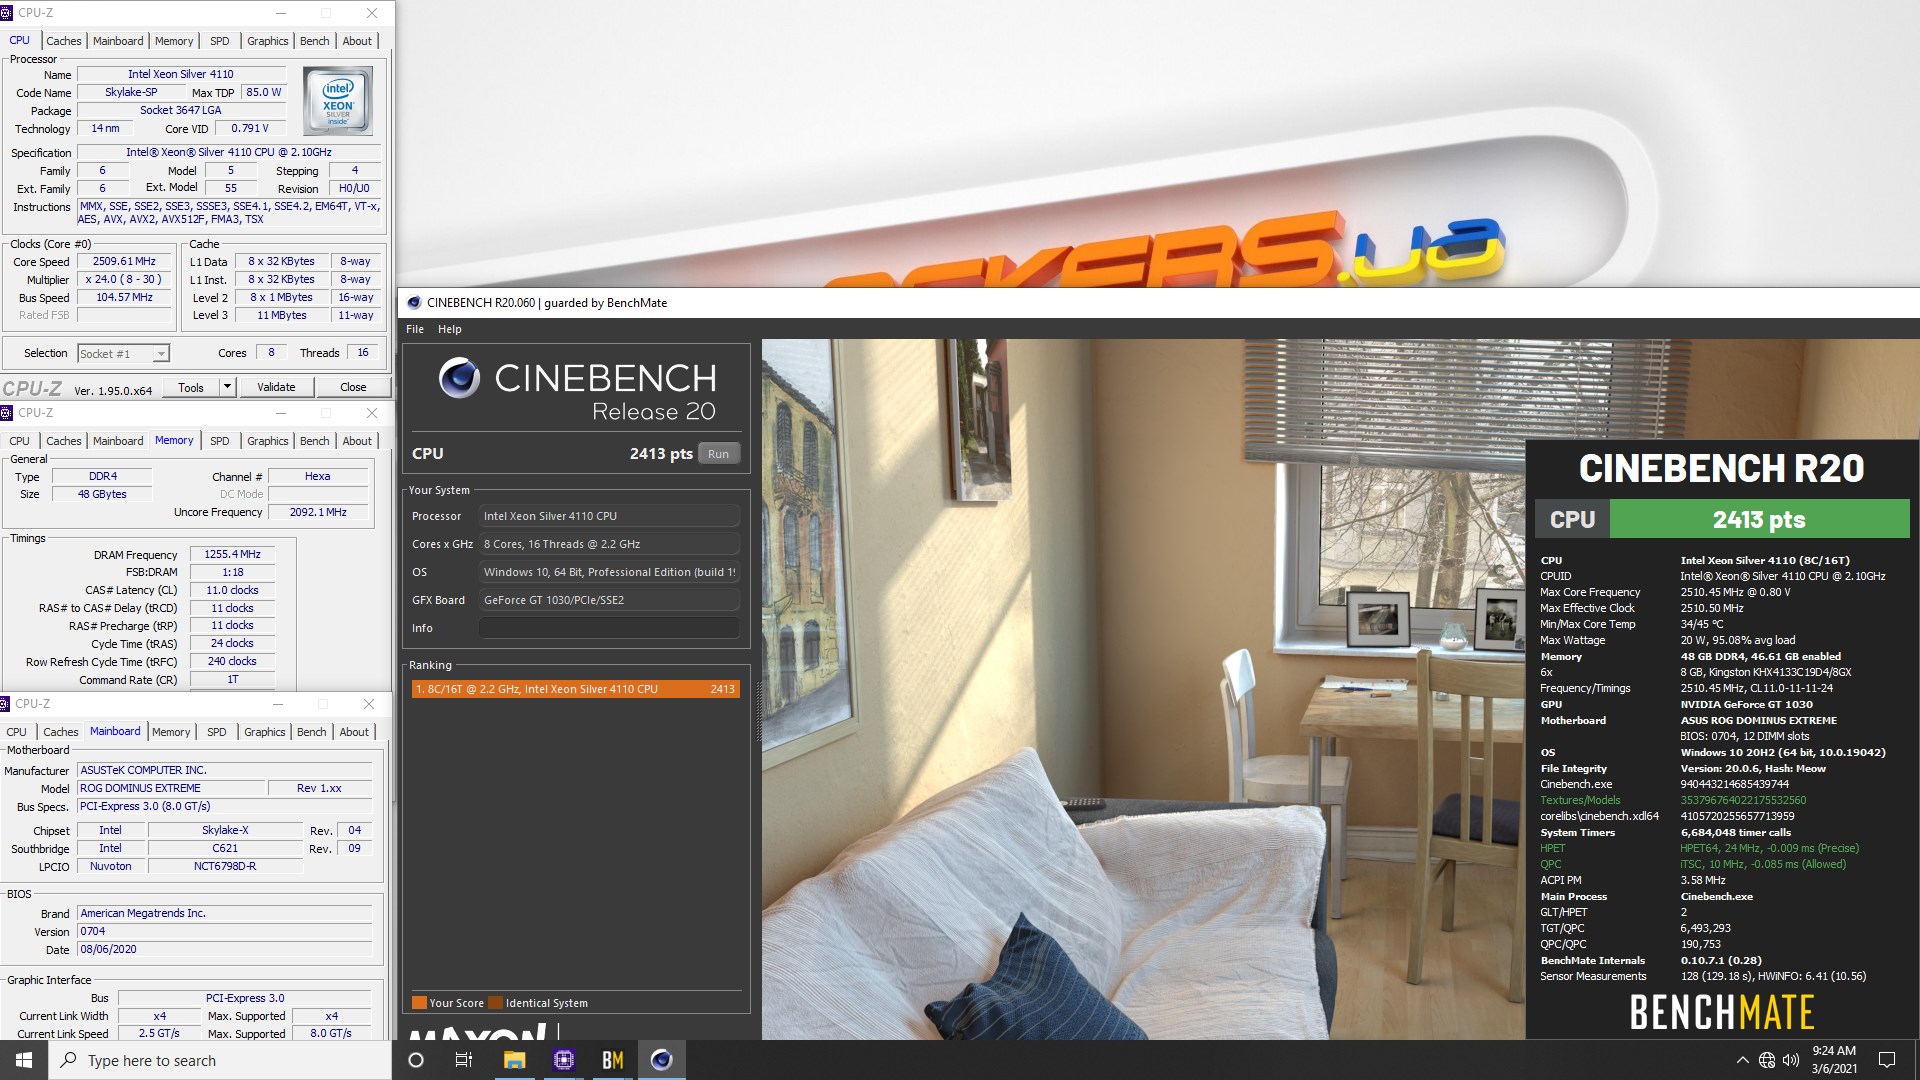Click the search magnifier icon in taskbar
This screenshot has height=1080, width=1920.
69,1060
